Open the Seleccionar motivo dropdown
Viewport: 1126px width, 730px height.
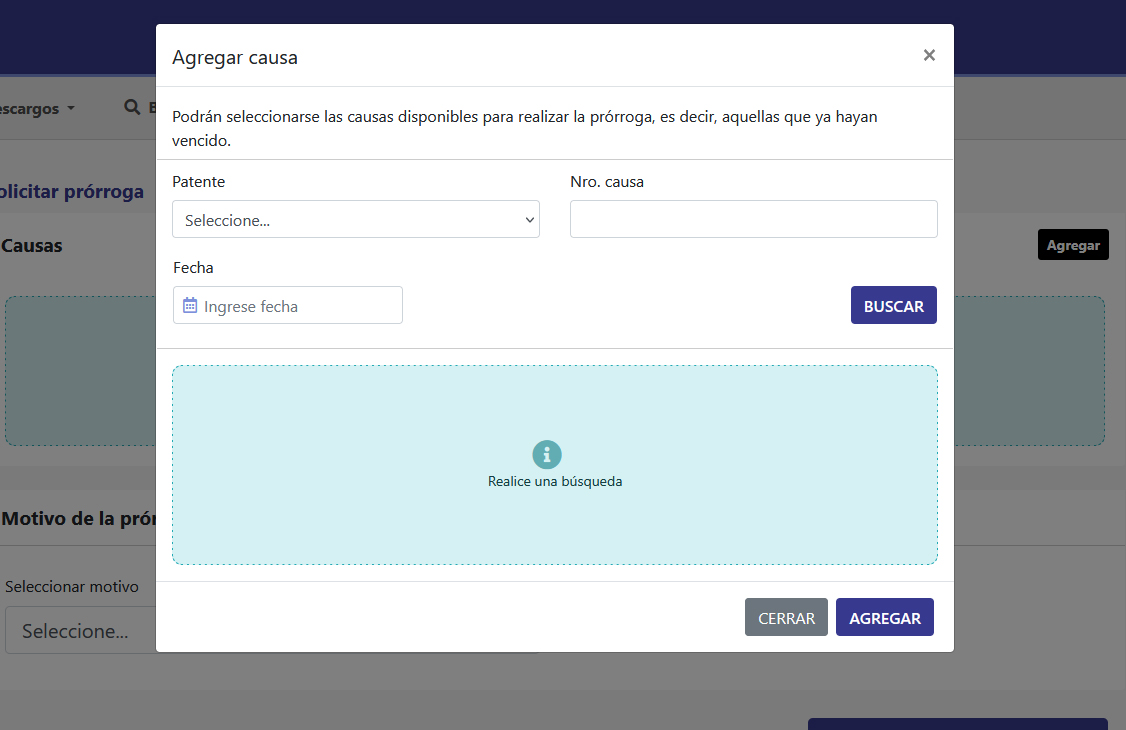(x=80, y=631)
